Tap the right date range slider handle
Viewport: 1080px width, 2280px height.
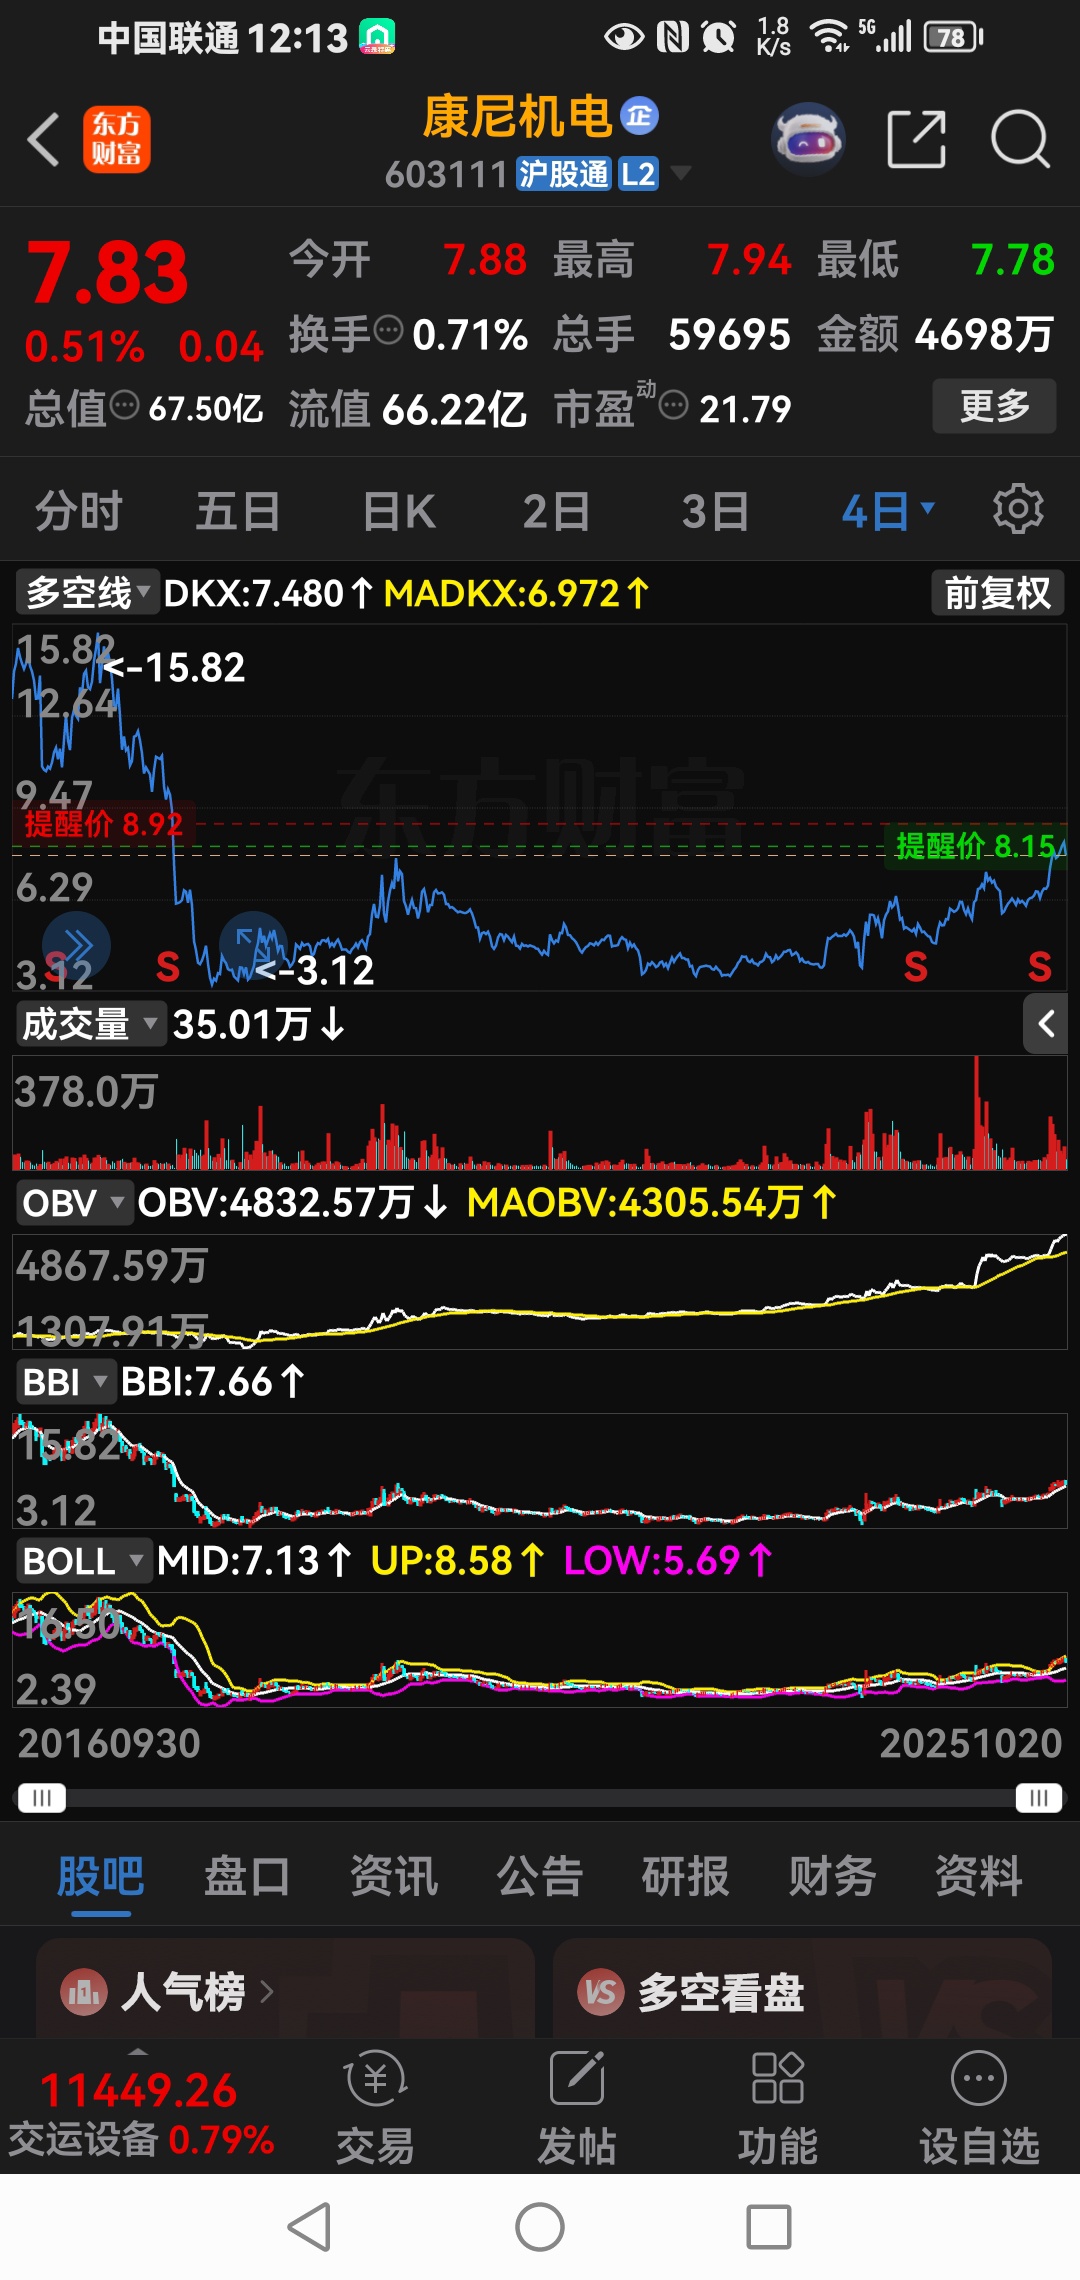pyautogui.click(x=1039, y=1798)
